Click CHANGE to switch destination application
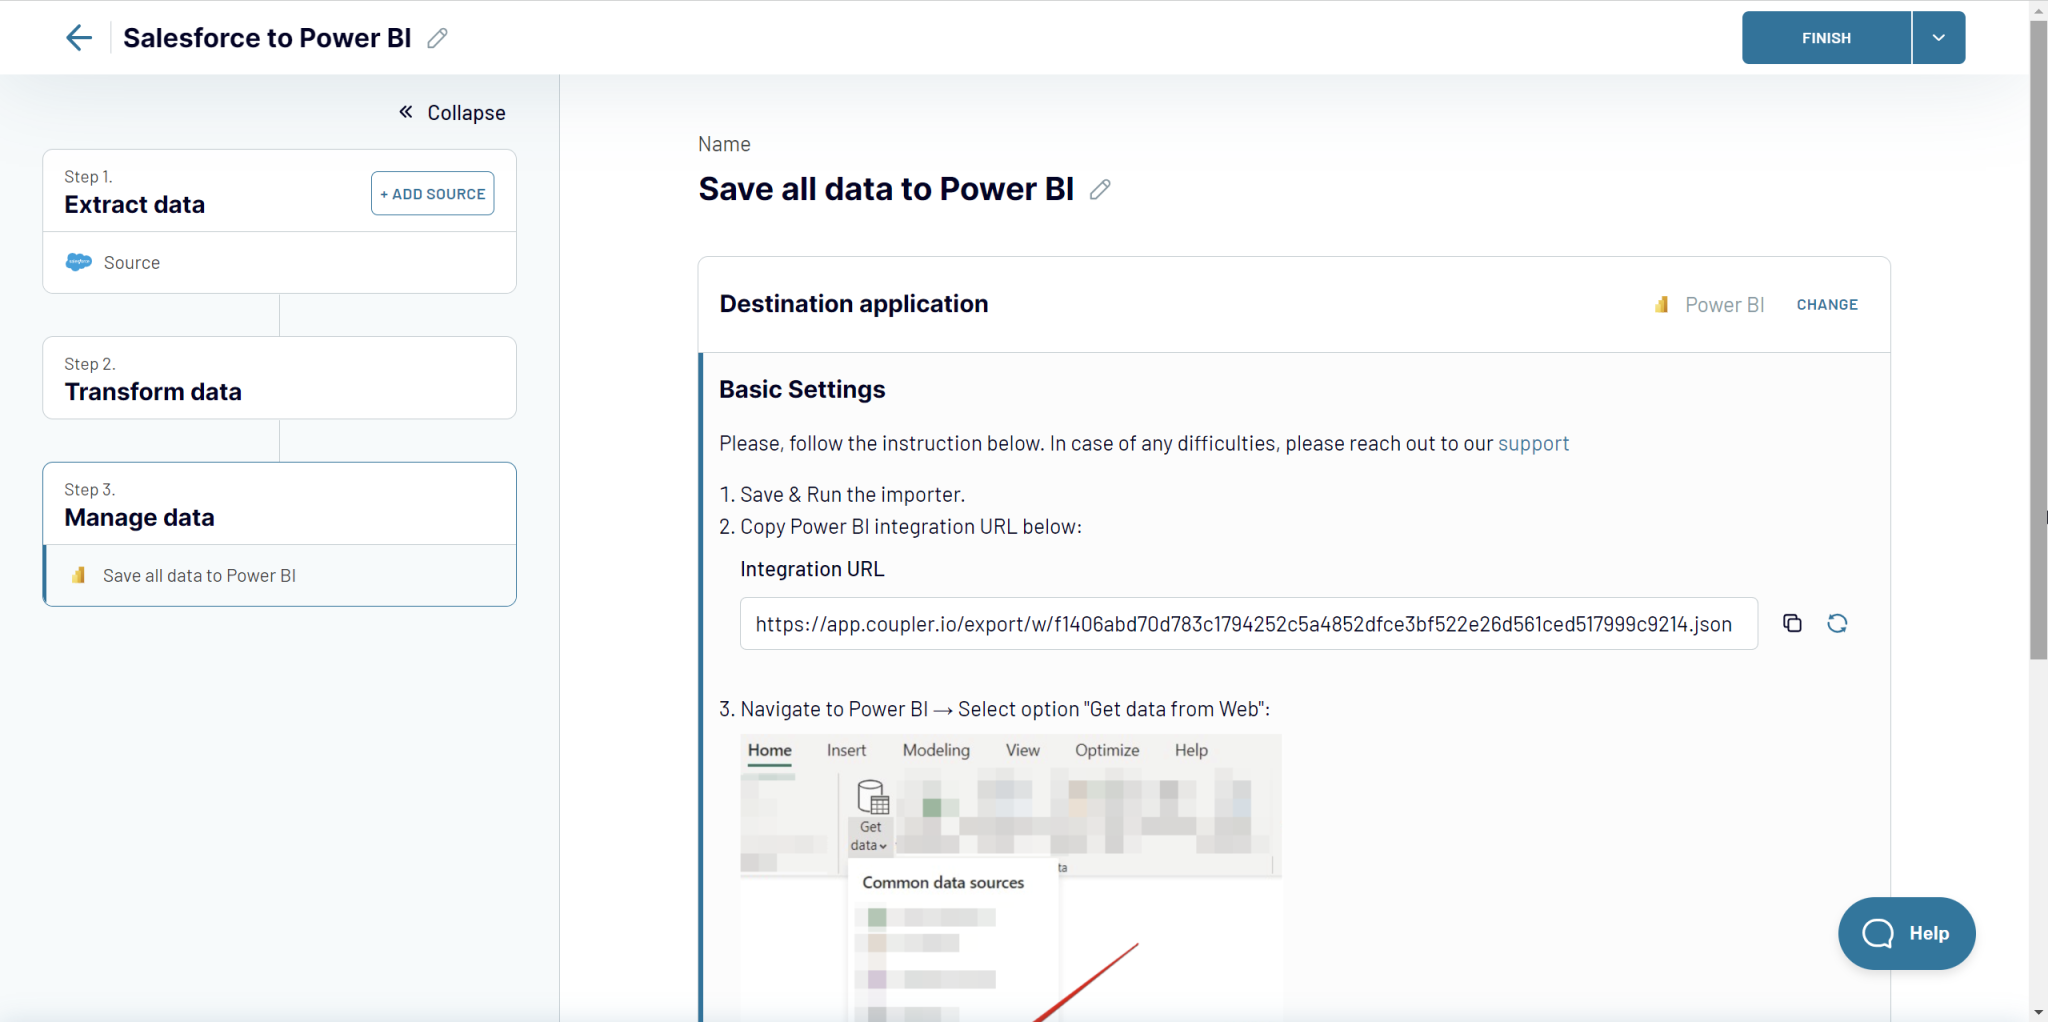Viewport: 2048px width, 1022px height. click(x=1826, y=304)
